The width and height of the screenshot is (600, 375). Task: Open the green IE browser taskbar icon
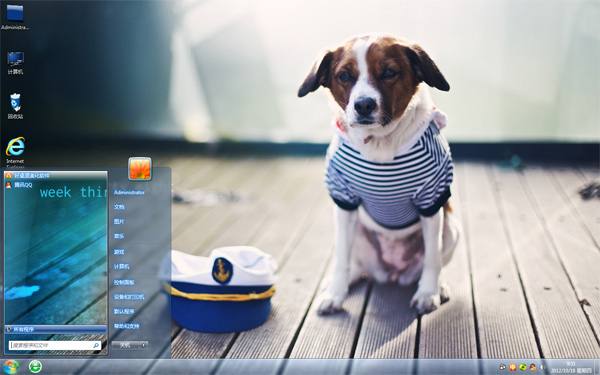click(35, 367)
